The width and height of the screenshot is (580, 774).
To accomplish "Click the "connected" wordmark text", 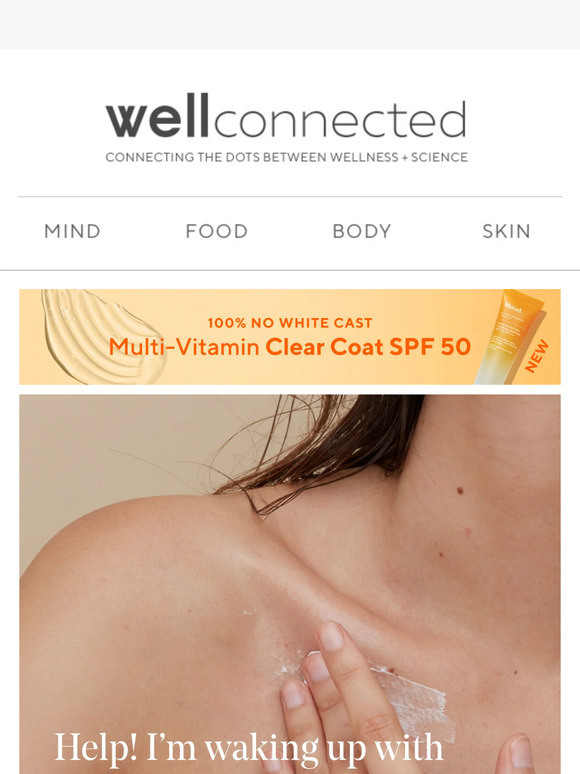I will (340, 118).
